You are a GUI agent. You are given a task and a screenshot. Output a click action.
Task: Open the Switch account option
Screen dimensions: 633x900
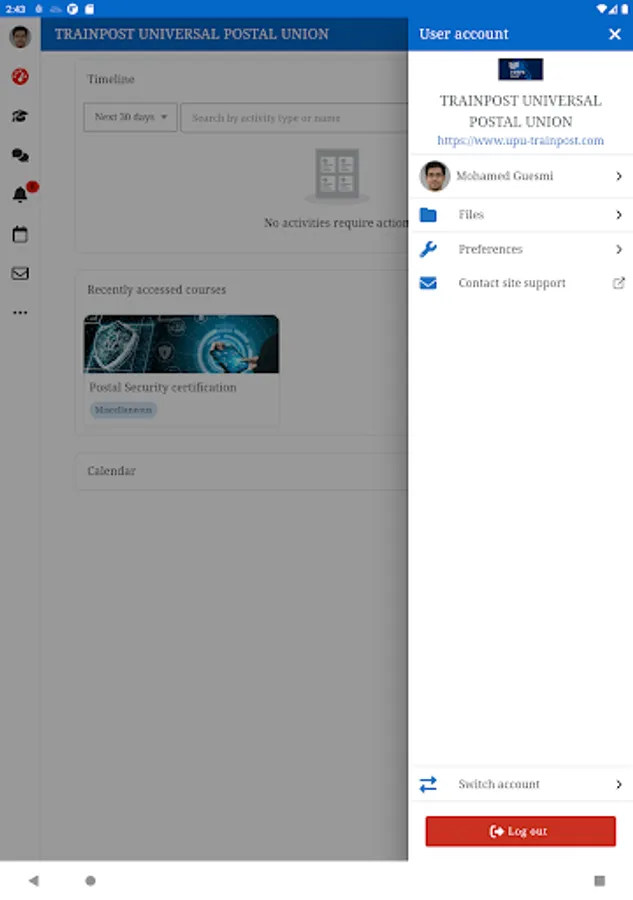[x=521, y=784]
